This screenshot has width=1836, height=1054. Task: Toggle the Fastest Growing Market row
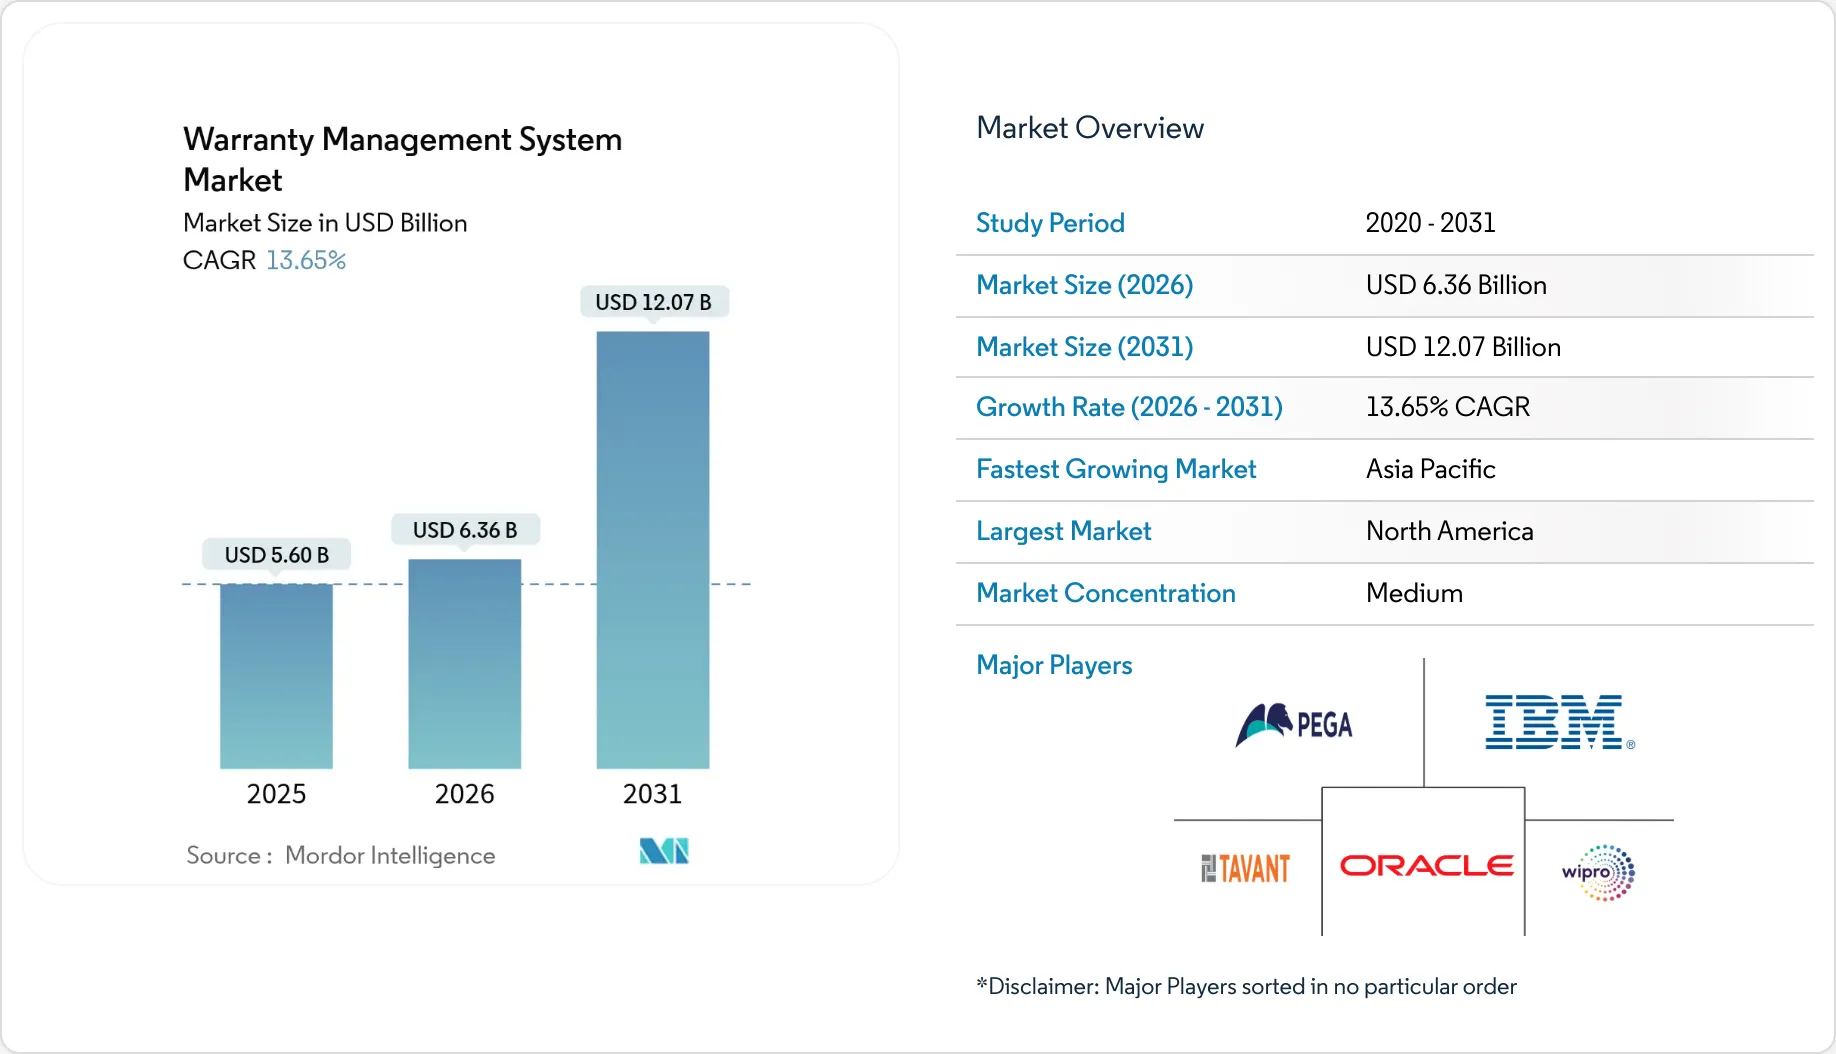(1115, 469)
